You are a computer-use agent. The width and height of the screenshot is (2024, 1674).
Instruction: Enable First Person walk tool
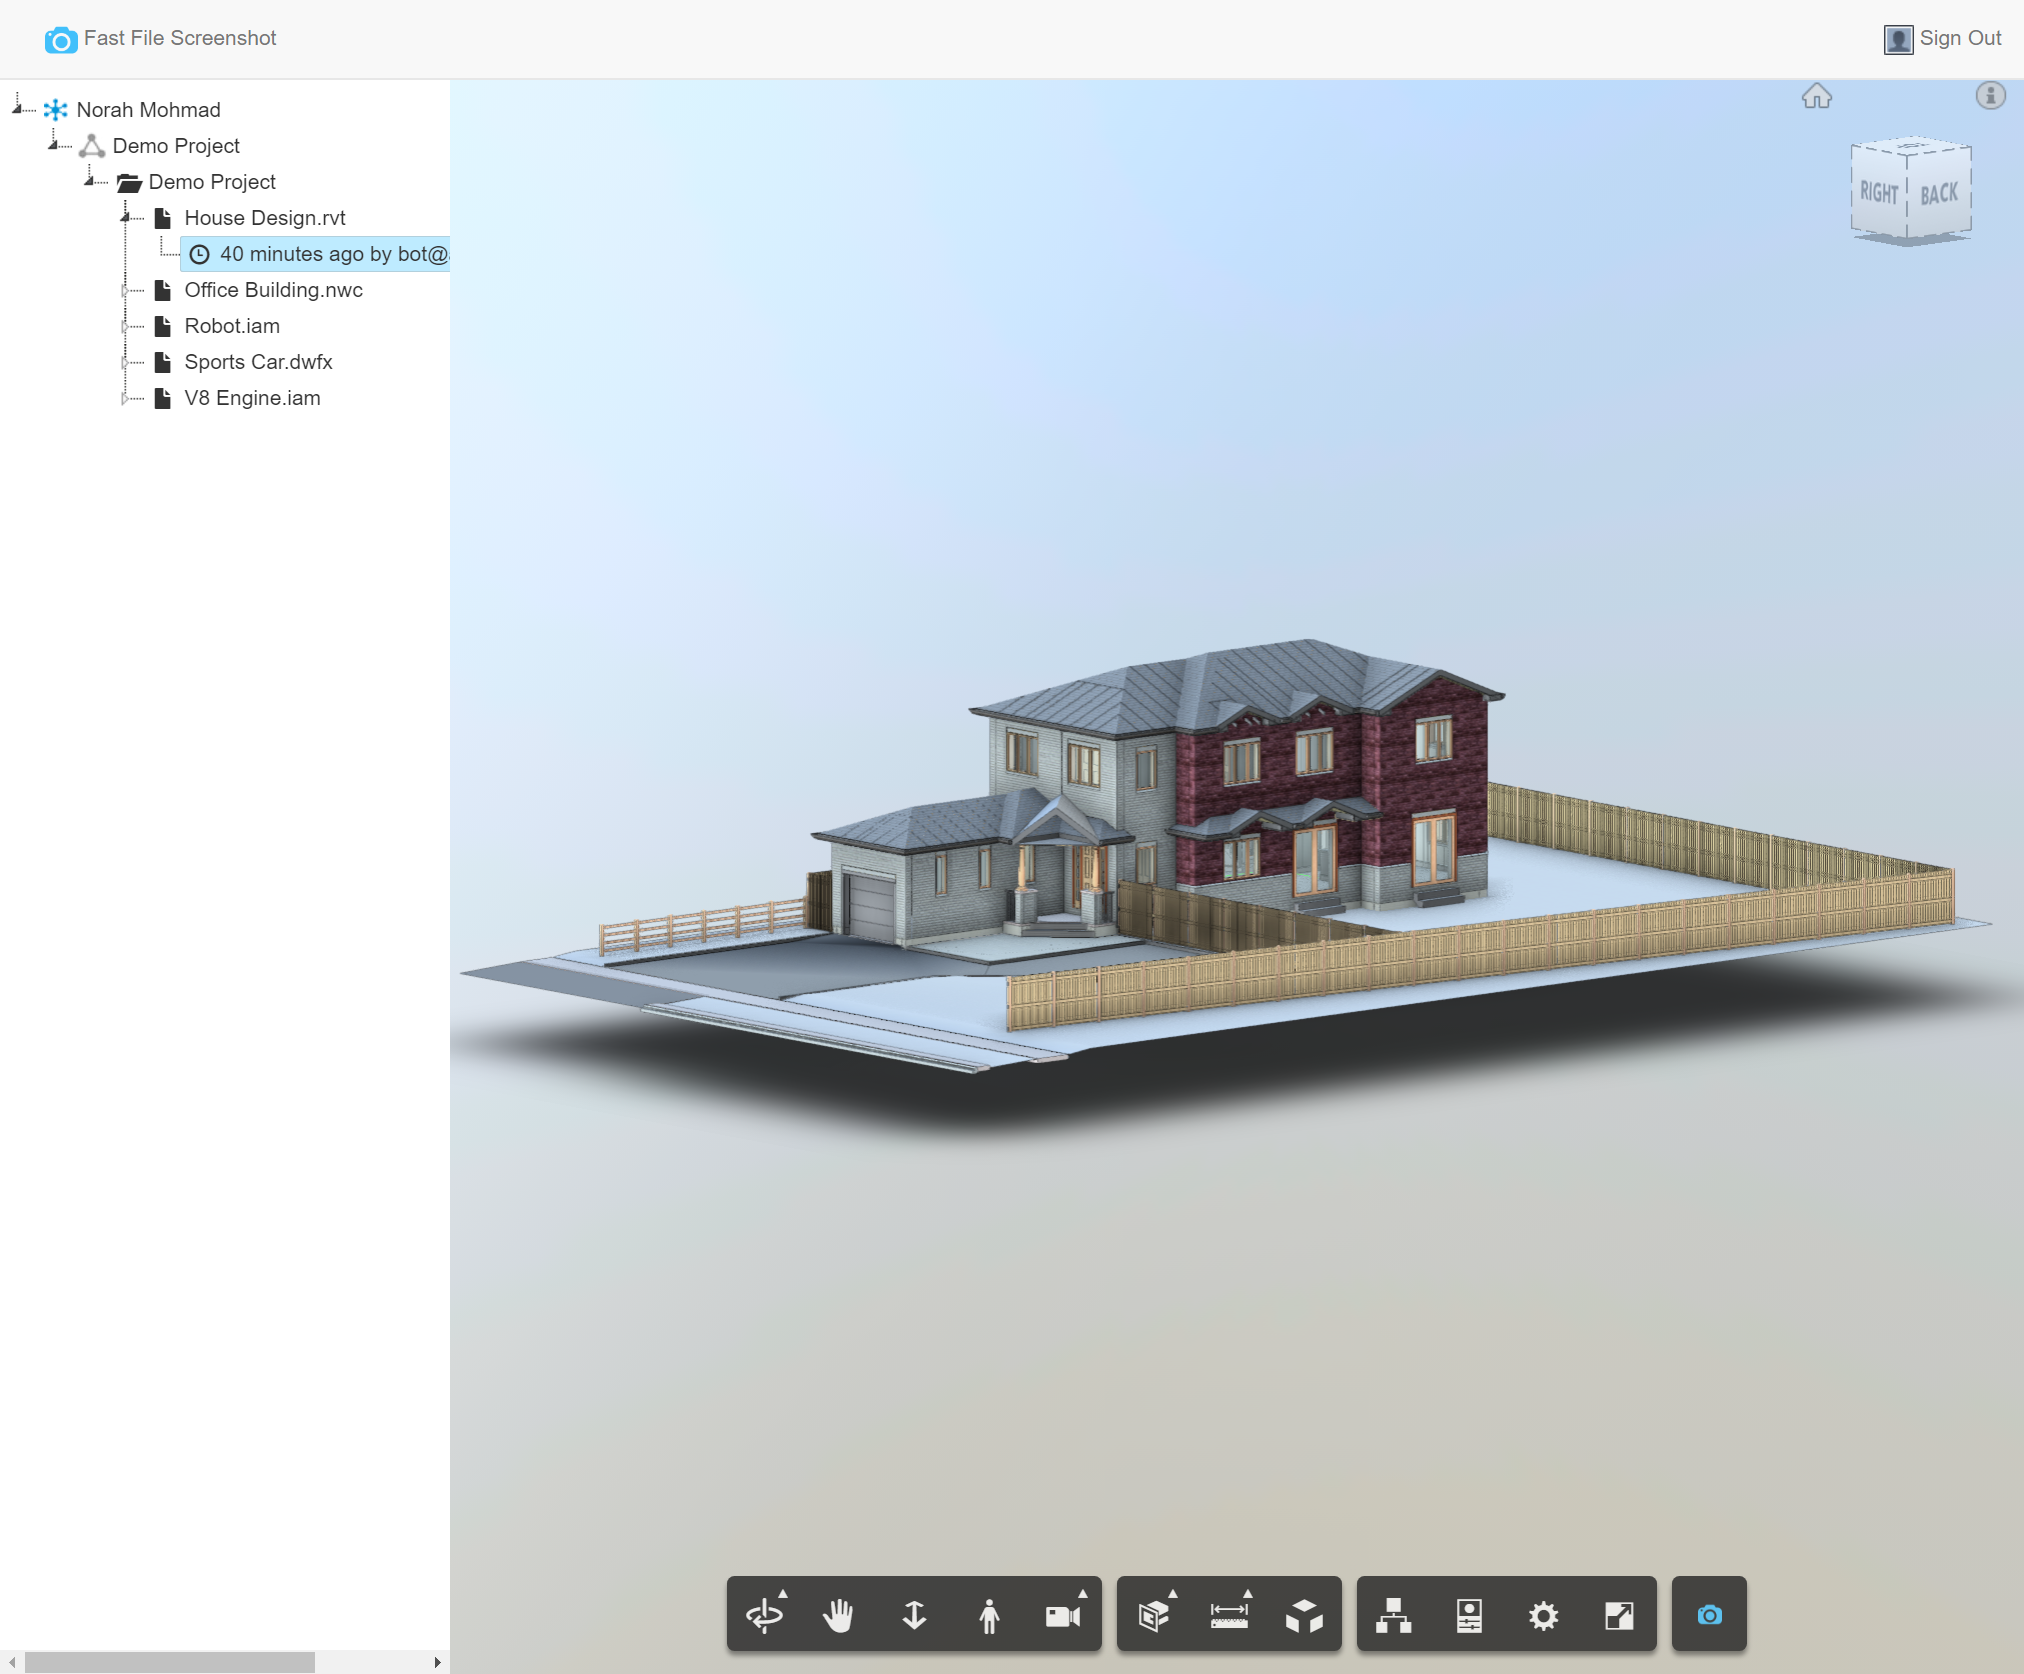[989, 1615]
